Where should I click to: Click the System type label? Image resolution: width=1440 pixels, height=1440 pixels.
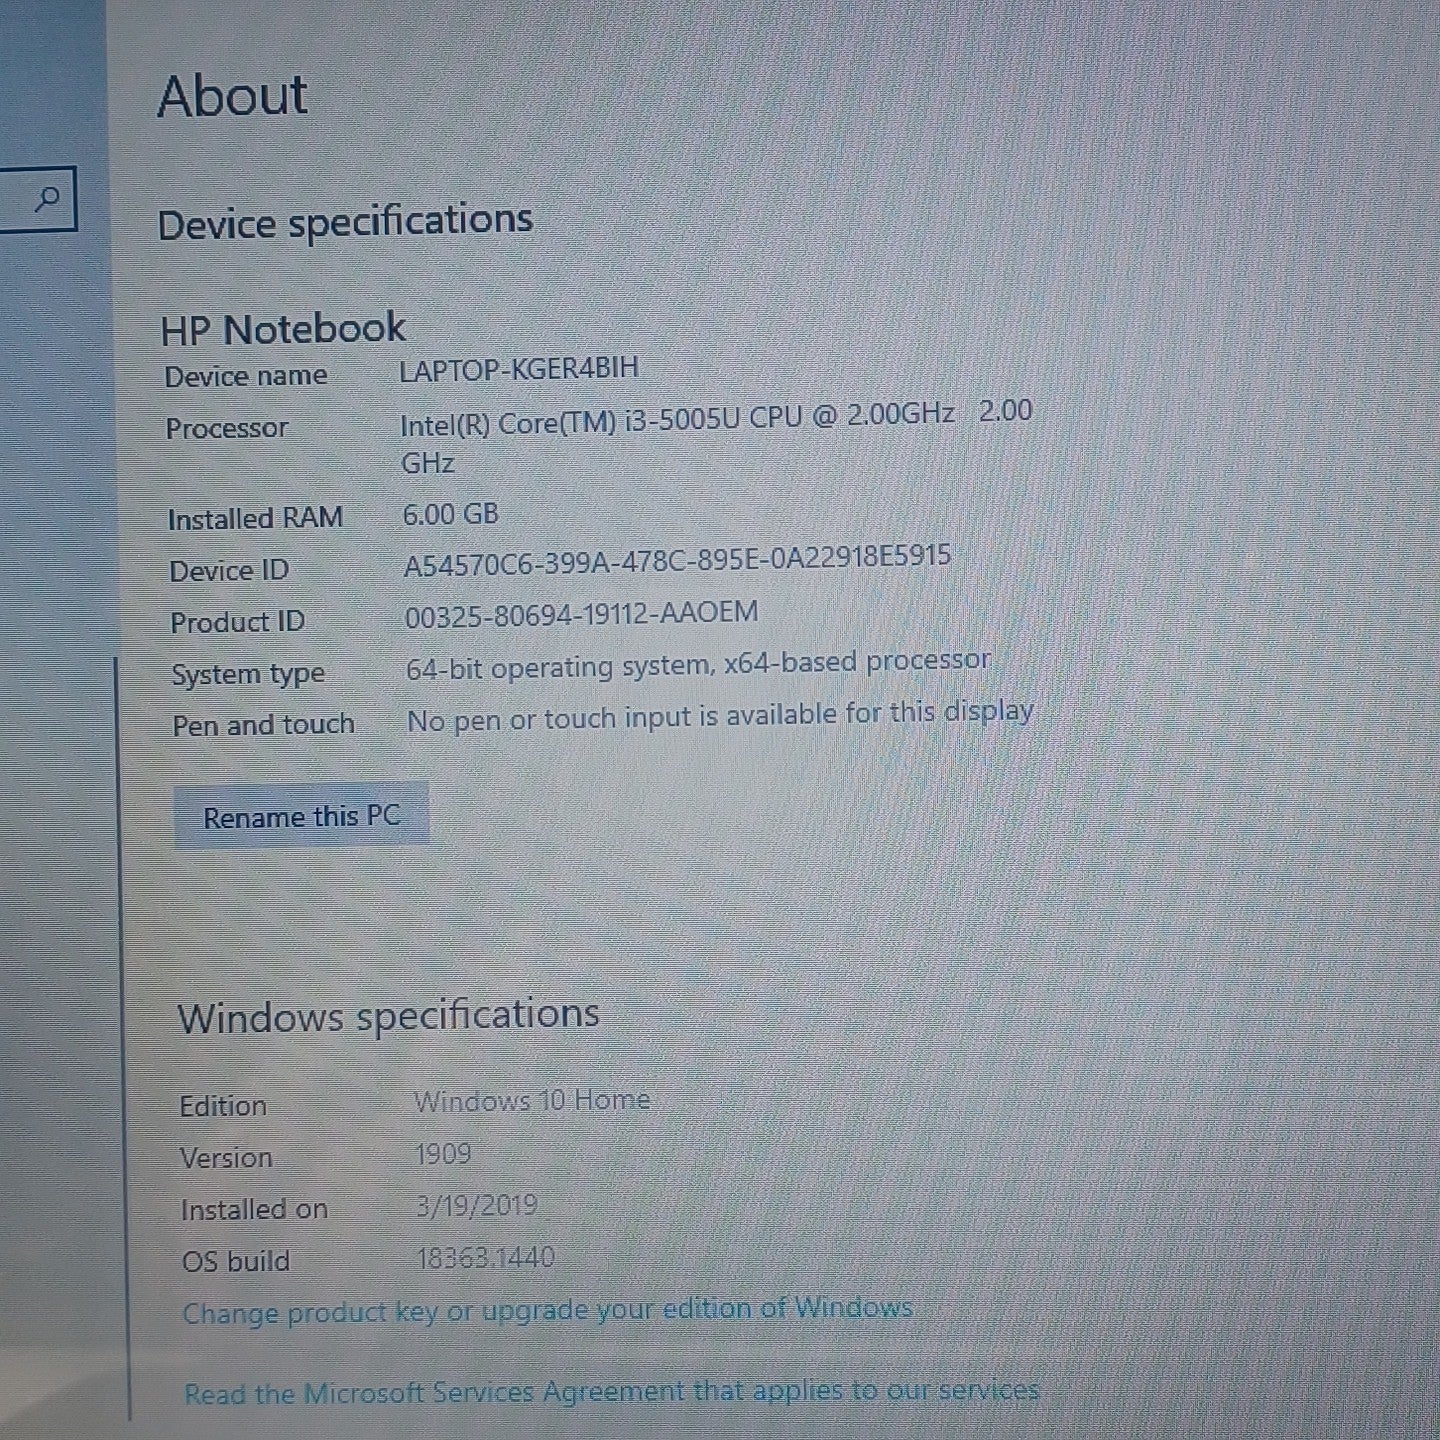point(248,674)
